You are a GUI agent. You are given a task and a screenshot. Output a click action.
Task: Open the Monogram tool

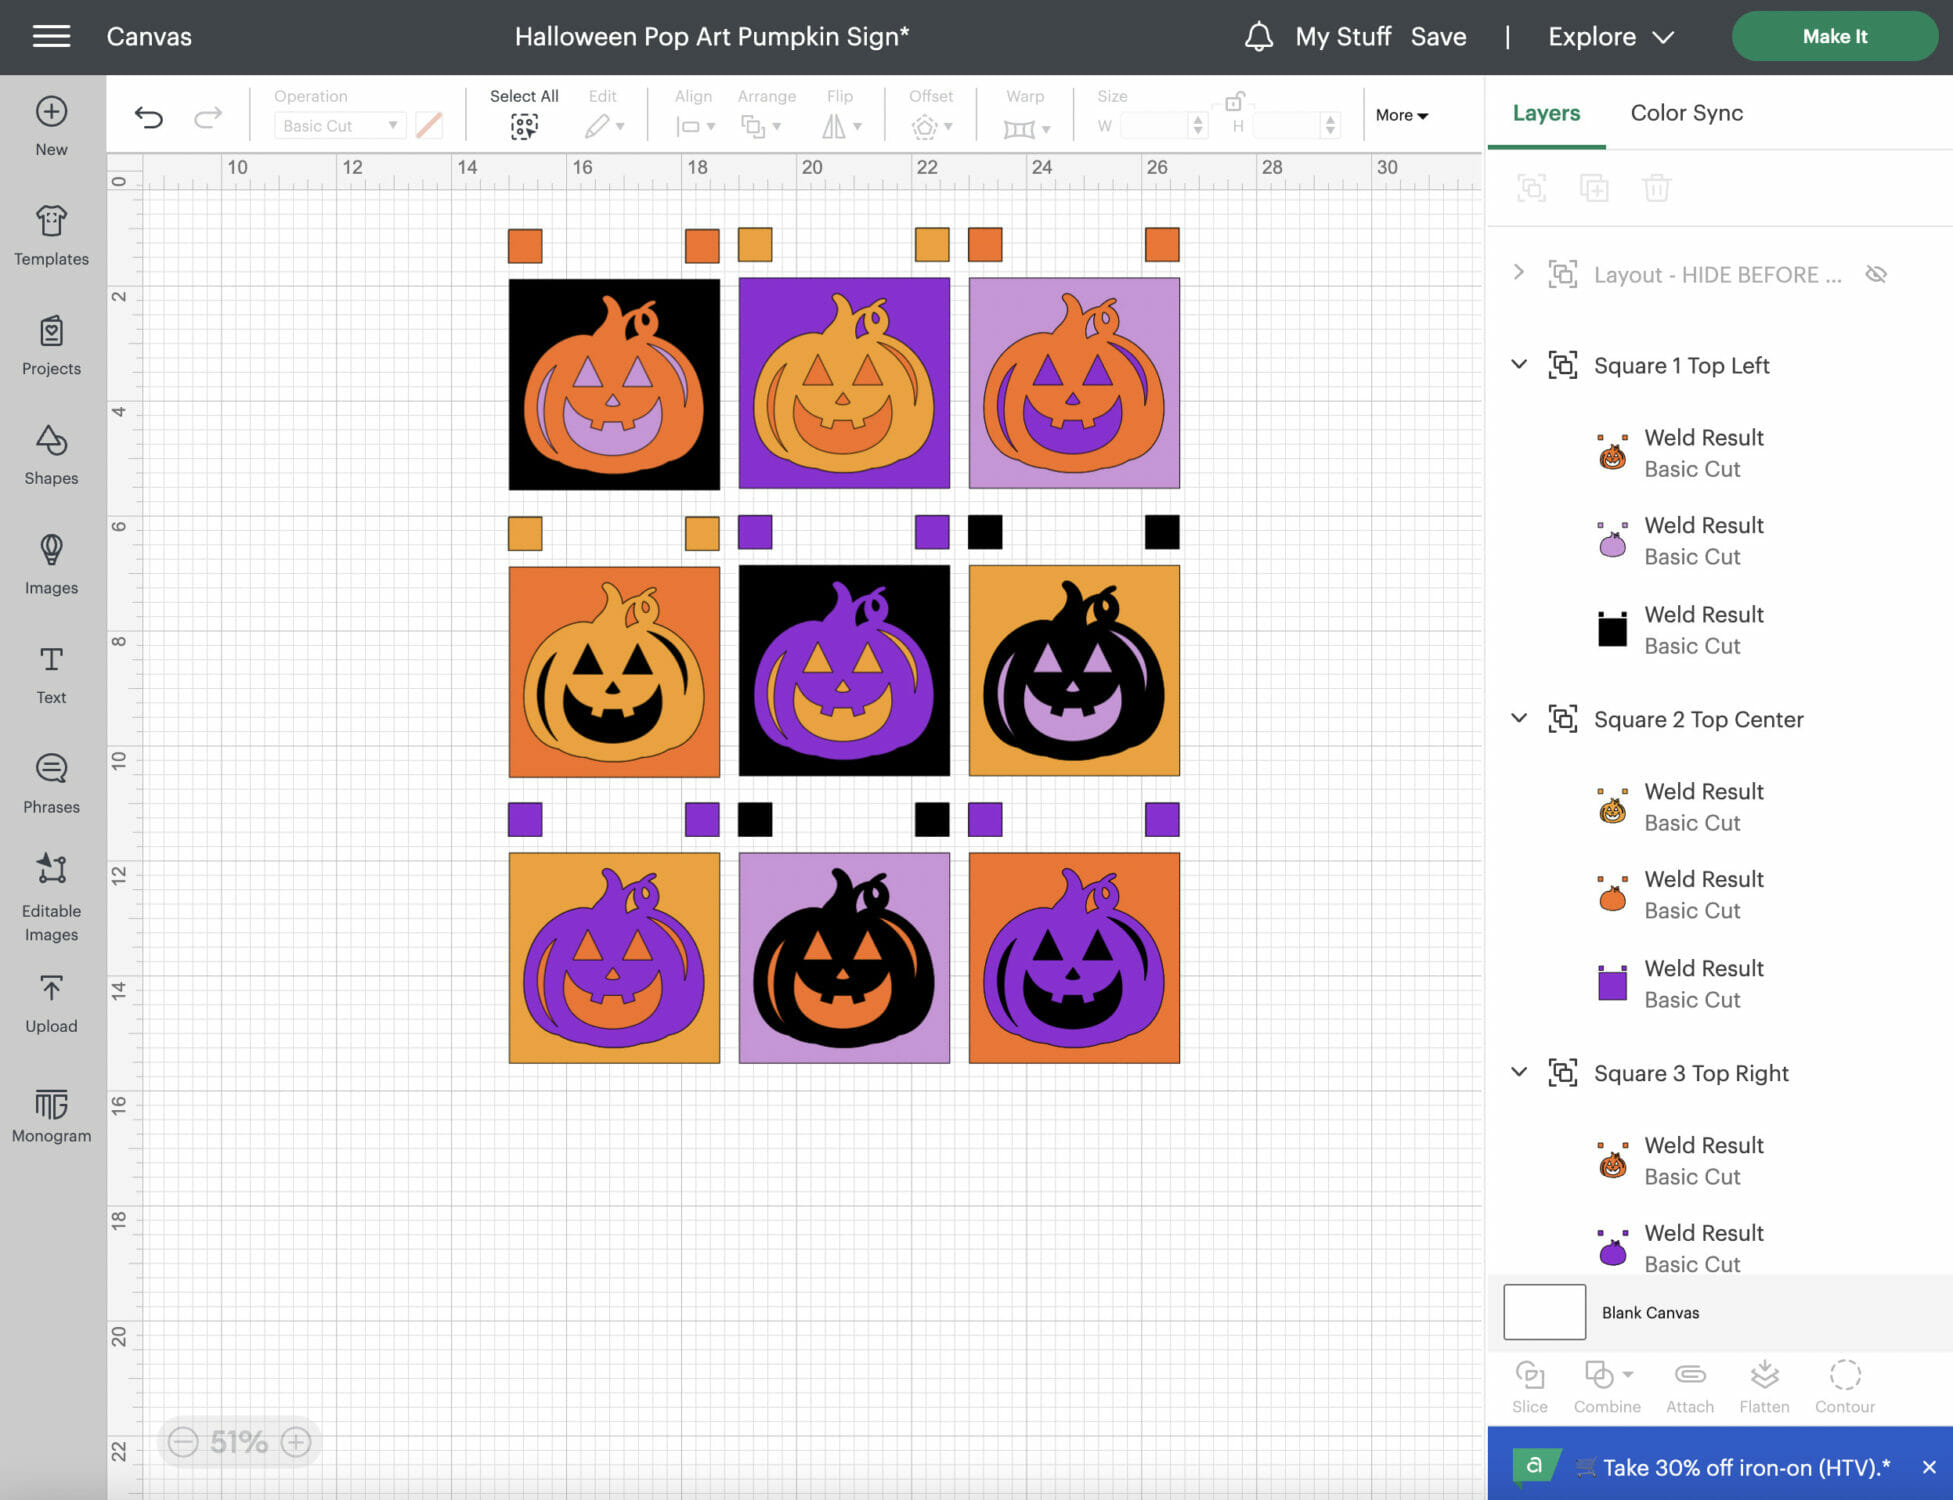coord(51,1115)
